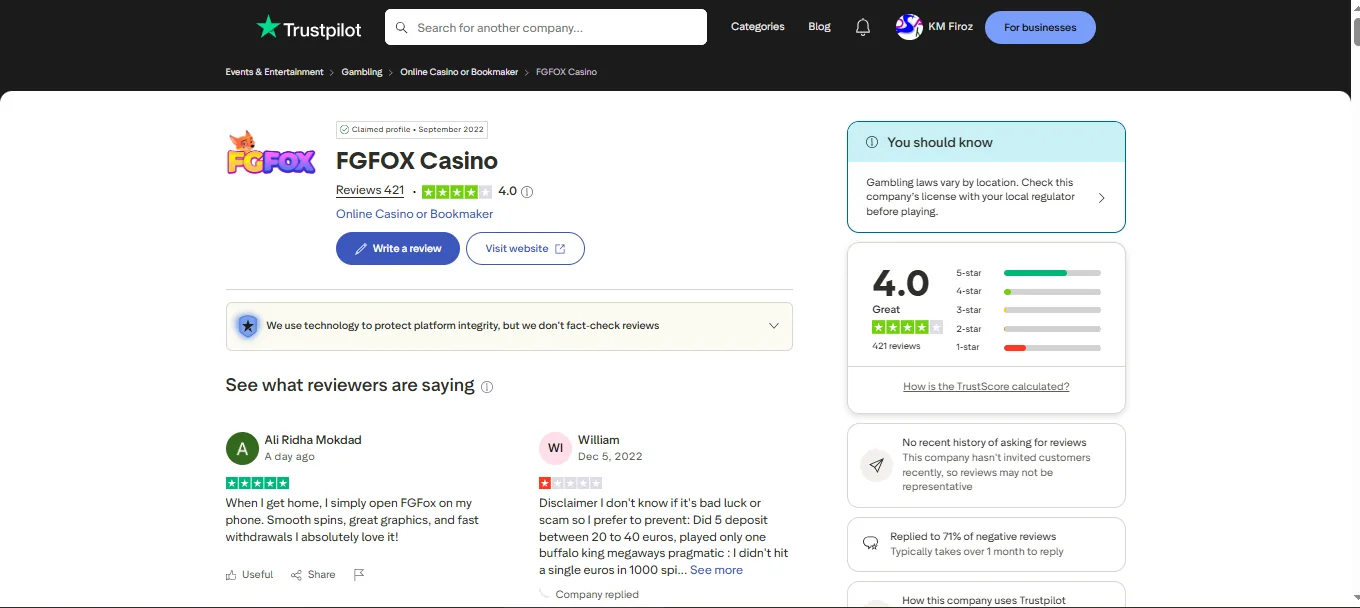Image resolution: width=1360 pixels, height=608 pixels.
Task: Click the FGFOX Casino breadcrumb text
Action: (x=566, y=72)
